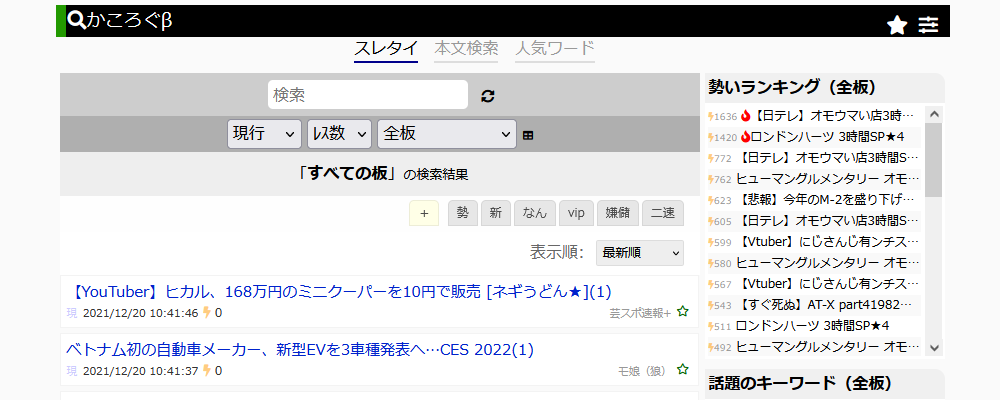The width and height of the screenshot is (1000, 400).
Task: Click the magnifier icon beside かころぐβ
Action: pos(77,20)
